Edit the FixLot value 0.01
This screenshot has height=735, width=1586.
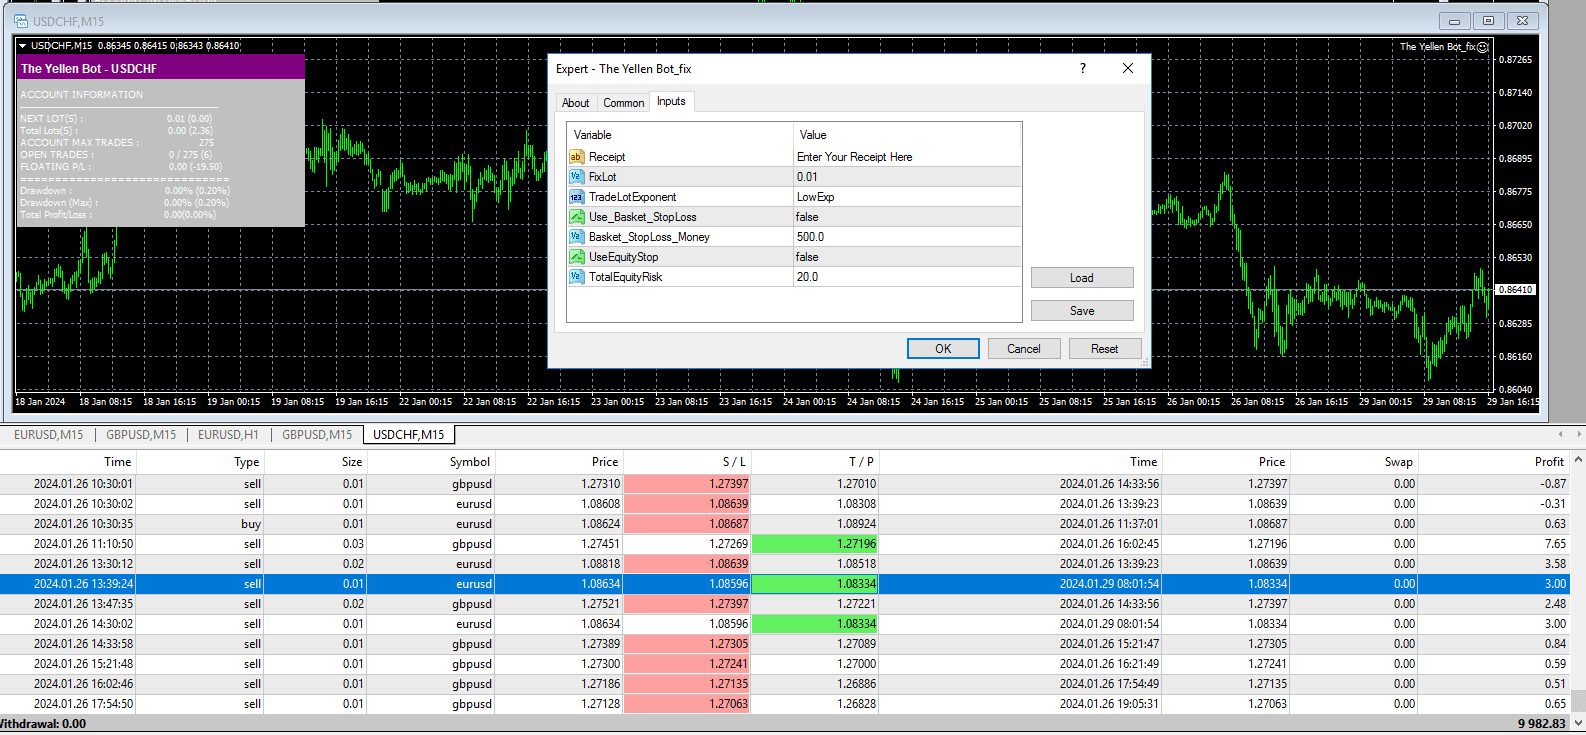[907, 177]
